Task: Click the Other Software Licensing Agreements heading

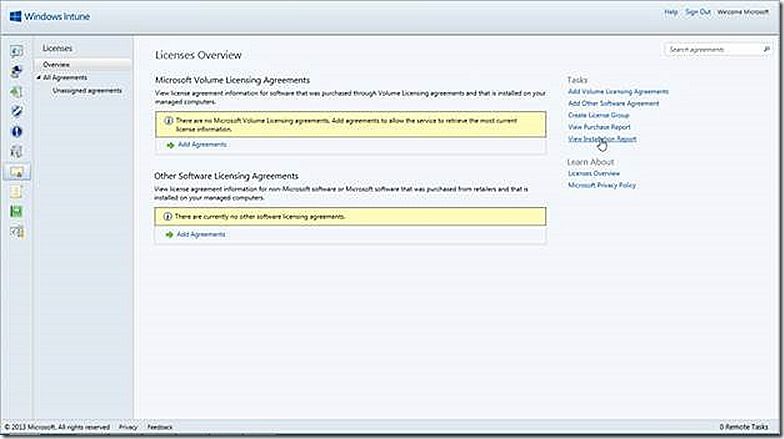Action: [x=226, y=176]
